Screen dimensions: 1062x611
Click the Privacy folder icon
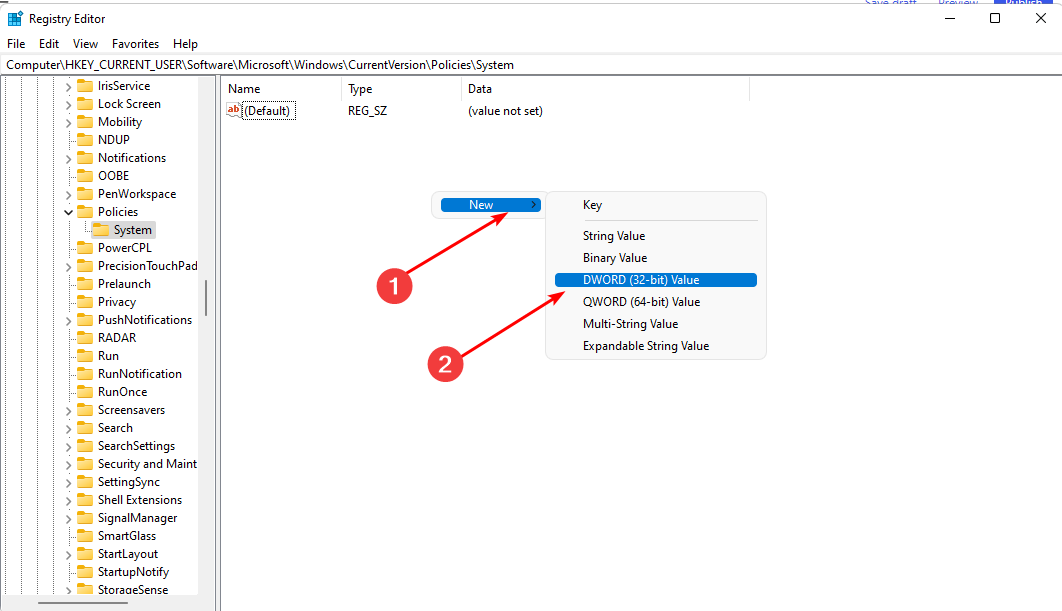click(85, 301)
